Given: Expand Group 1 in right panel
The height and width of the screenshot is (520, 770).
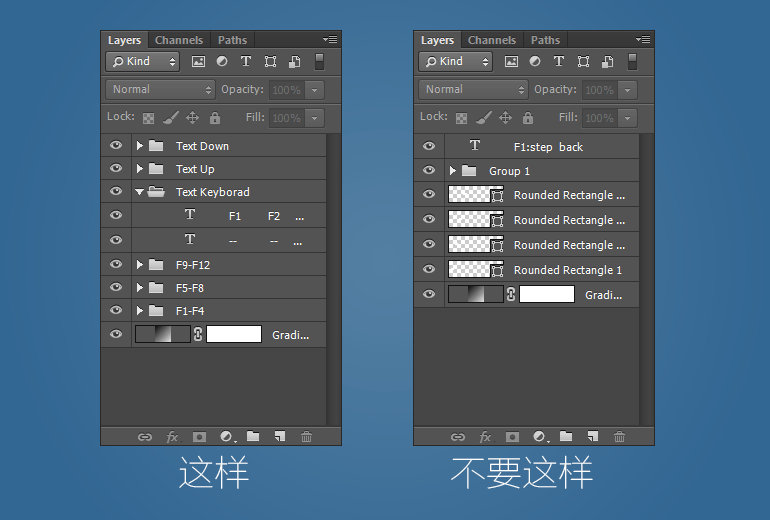Looking at the screenshot, I should tap(452, 170).
